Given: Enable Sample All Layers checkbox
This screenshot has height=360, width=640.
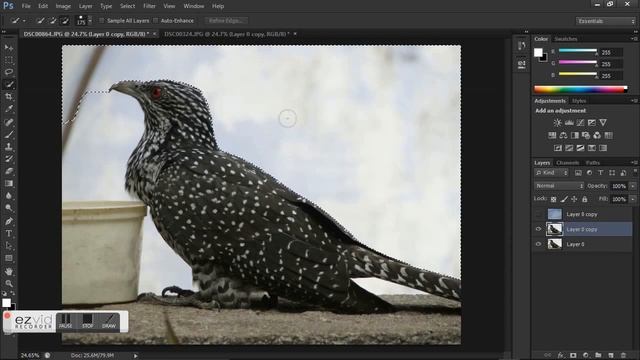Looking at the screenshot, I should (x=102, y=20).
